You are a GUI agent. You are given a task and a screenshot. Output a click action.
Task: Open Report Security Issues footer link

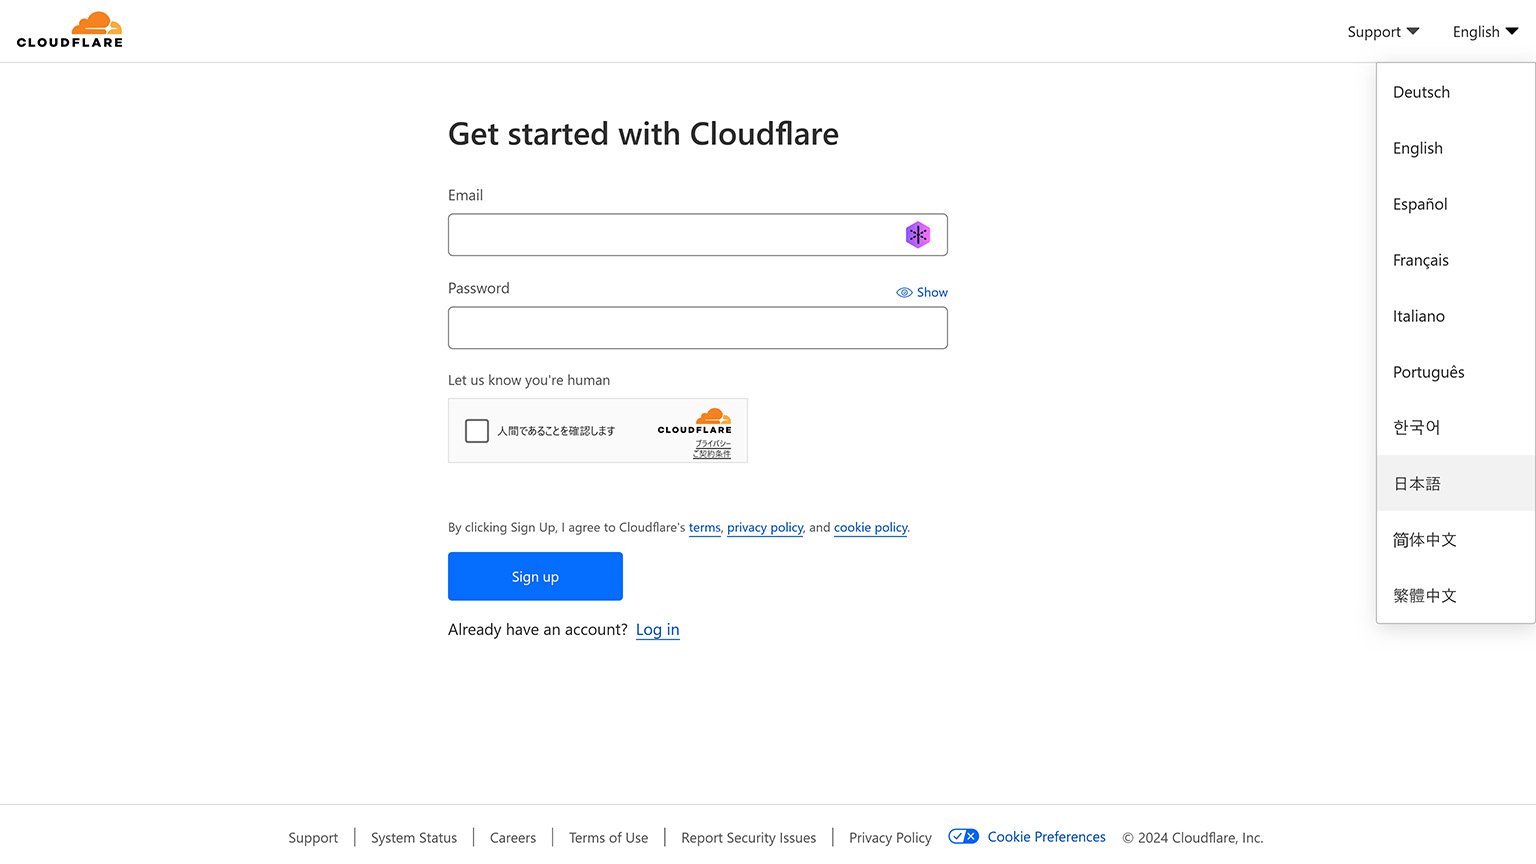tap(748, 838)
